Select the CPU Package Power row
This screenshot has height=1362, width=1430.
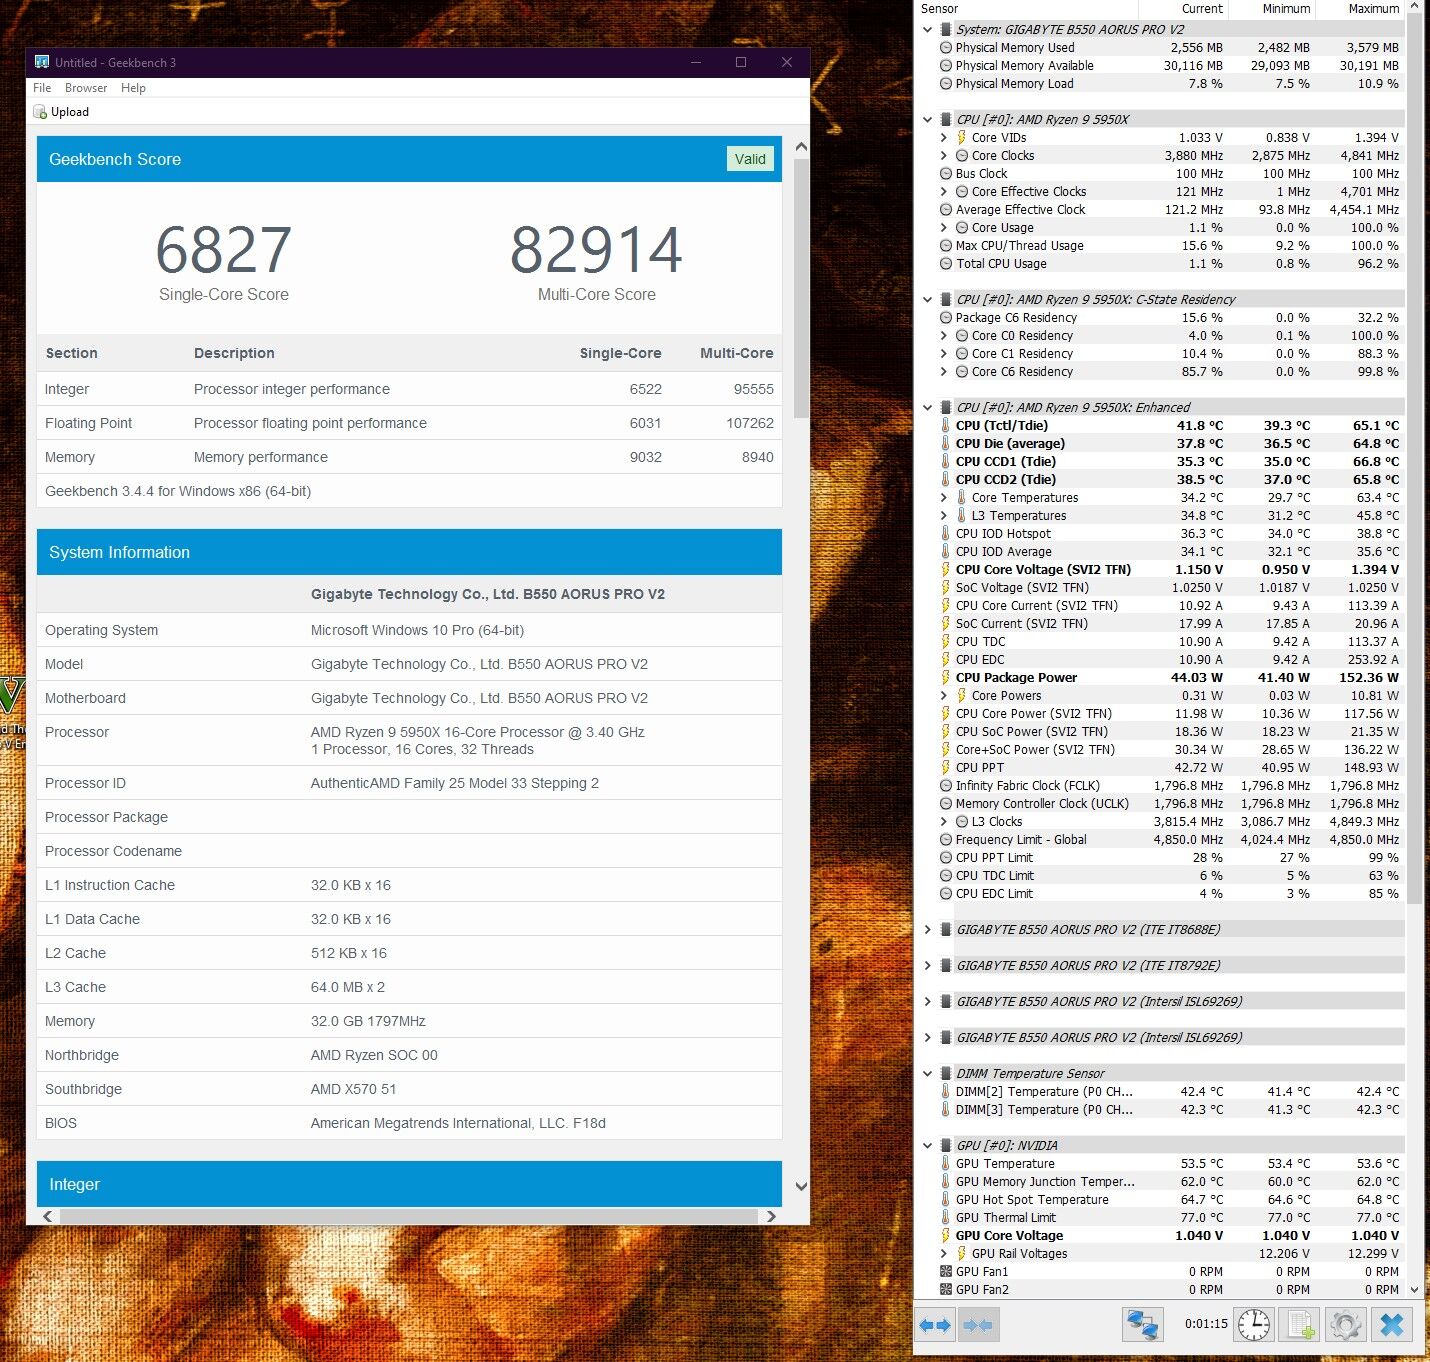(x=1160, y=677)
